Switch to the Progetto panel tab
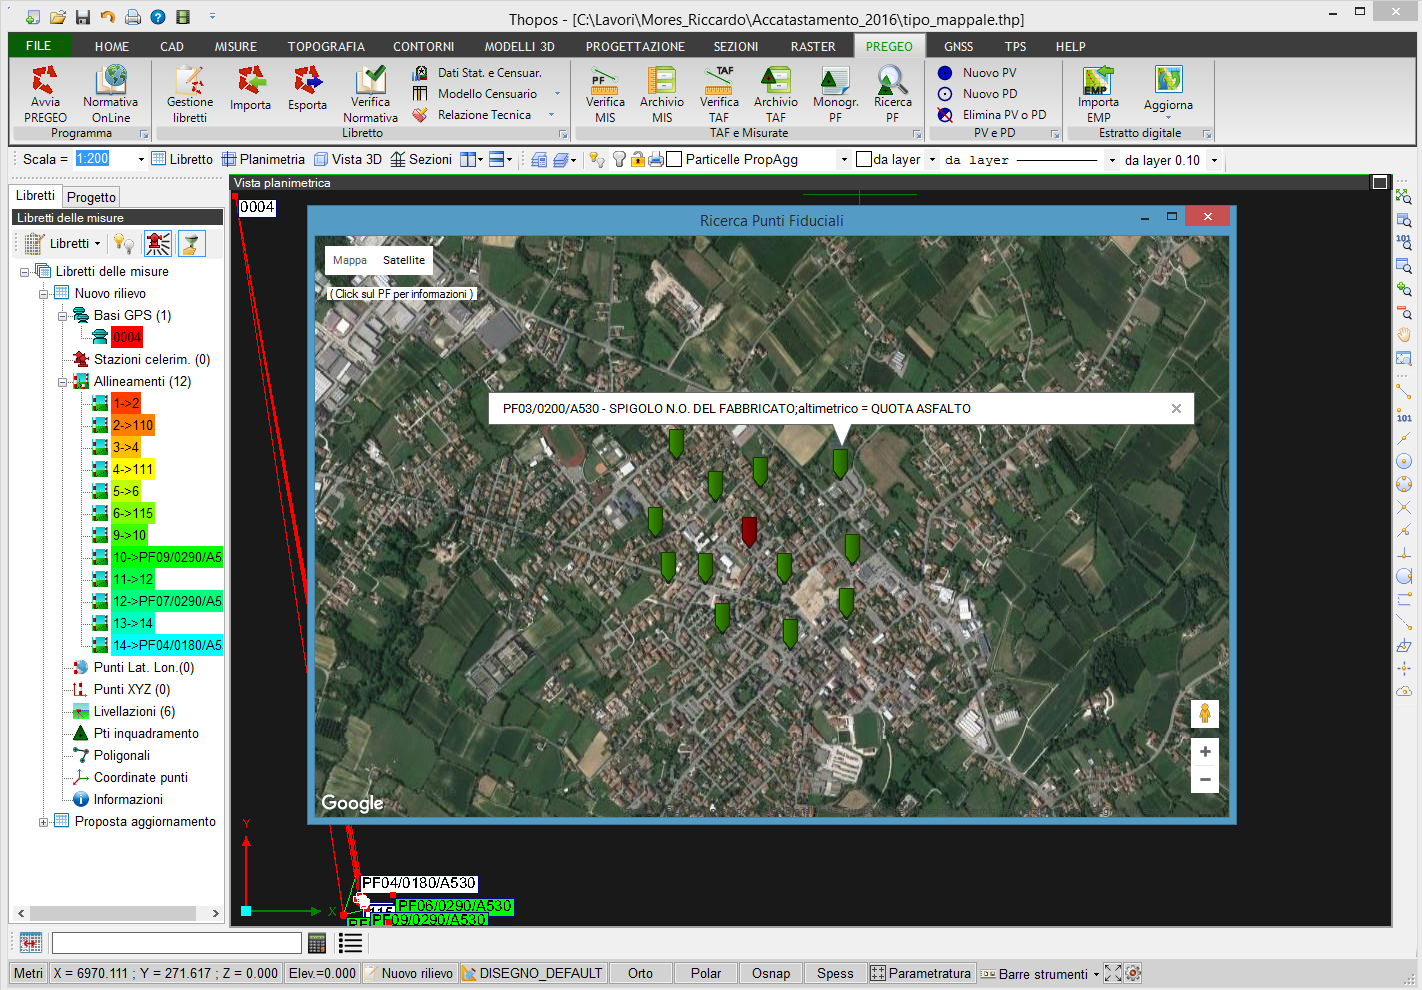Image resolution: width=1422 pixels, height=990 pixels. 92,197
